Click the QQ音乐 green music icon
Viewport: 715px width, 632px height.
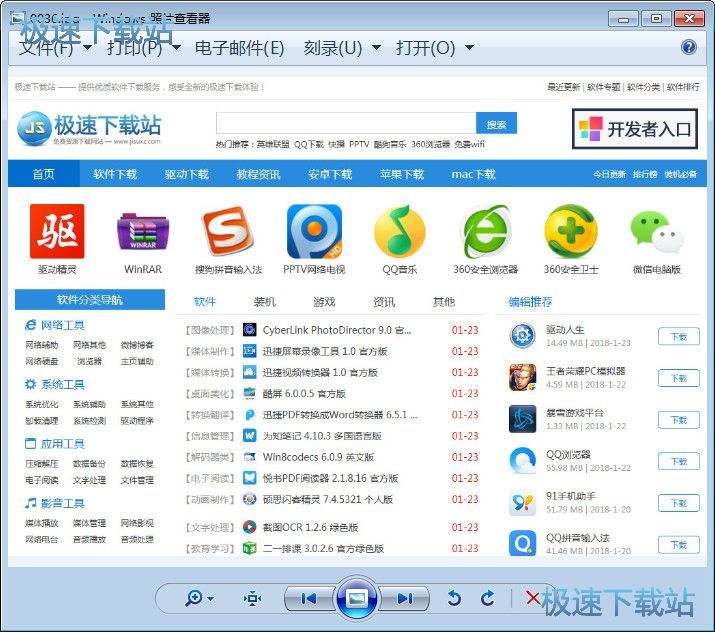pos(399,232)
